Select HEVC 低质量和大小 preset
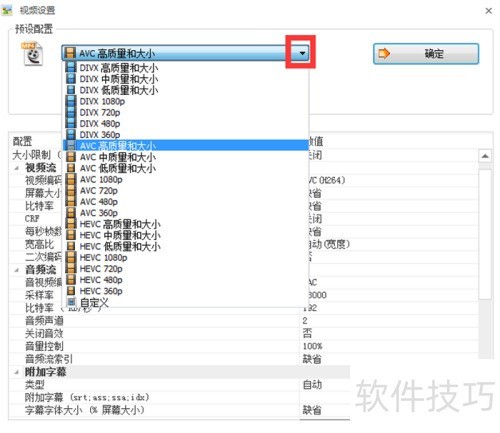Viewport: 500px width, 433px height. 186,246
